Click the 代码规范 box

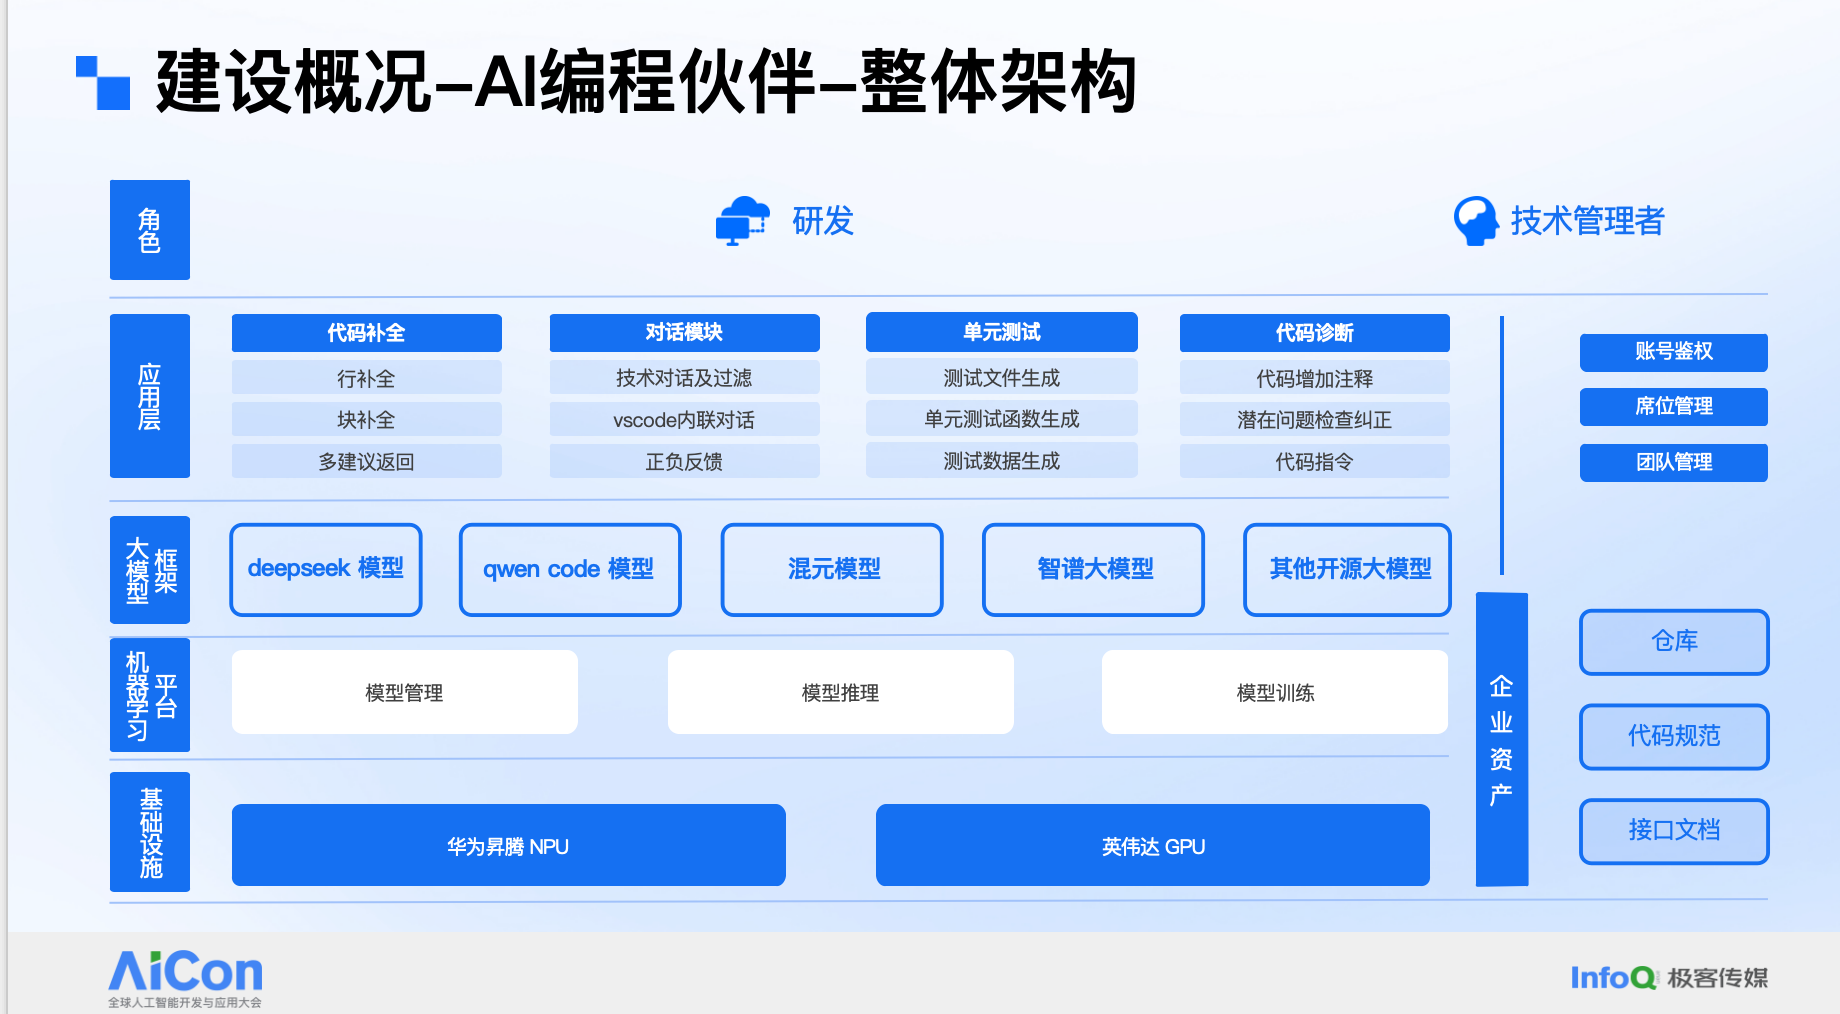1674,737
